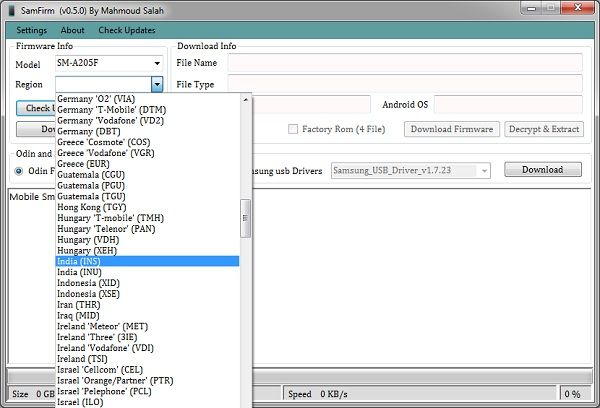Expand the Model combo box arrow

tap(157, 63)
